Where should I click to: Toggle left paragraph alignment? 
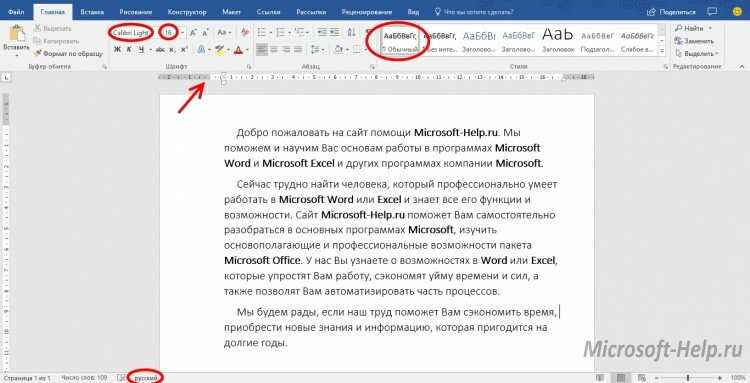[262, 49]
